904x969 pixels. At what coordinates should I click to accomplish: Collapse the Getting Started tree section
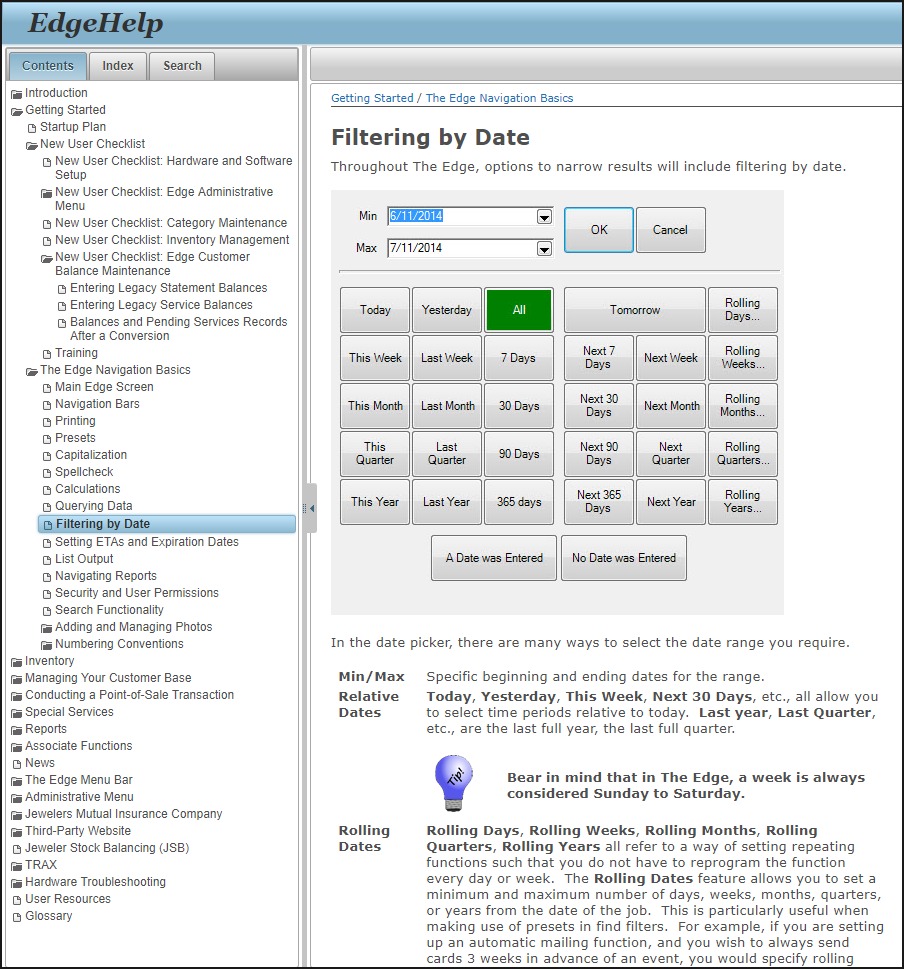tap(17, 111)
